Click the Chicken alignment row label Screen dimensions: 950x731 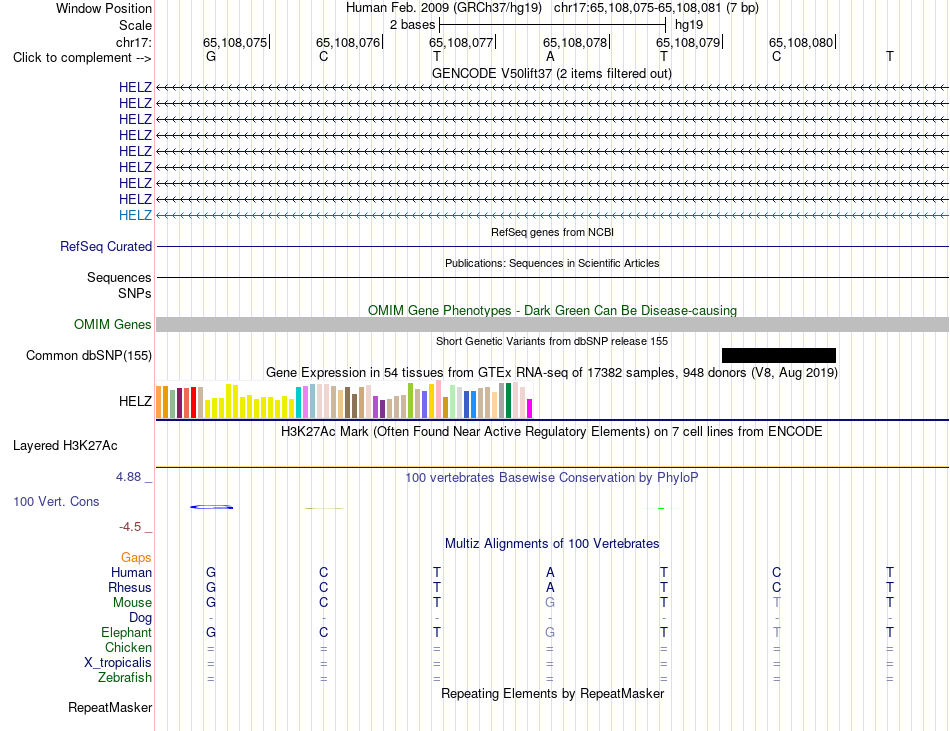(128, 647)
